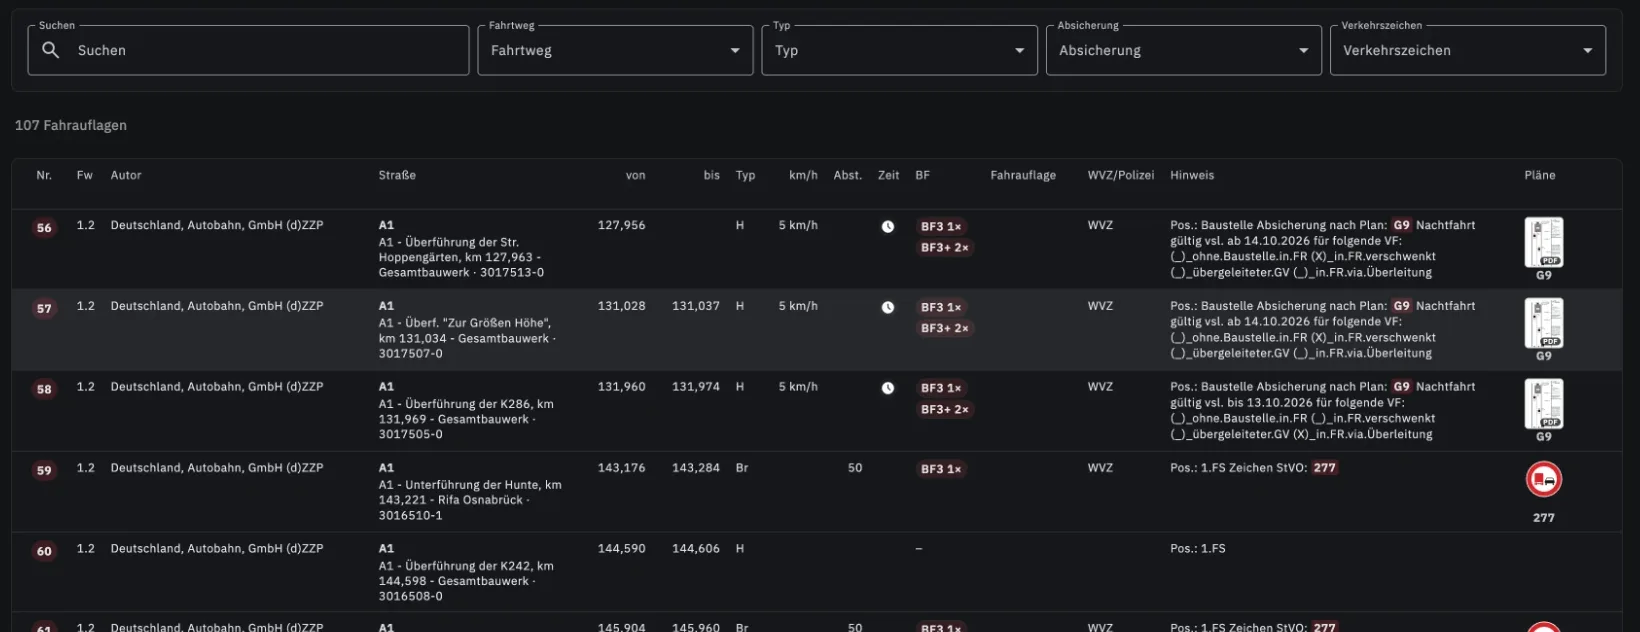Click the 277 traffic sign icon in row 59
The image size is (1640, 632).
[x=1543, y=480]
